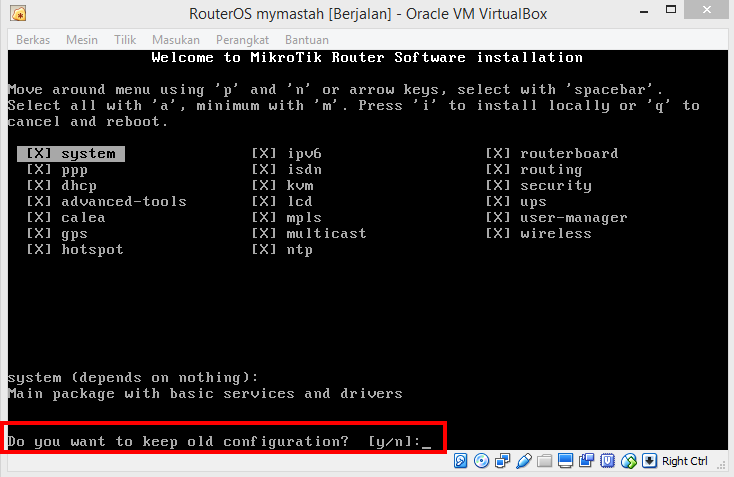Click the shared folders icon
734x477 pixels.
544,461
